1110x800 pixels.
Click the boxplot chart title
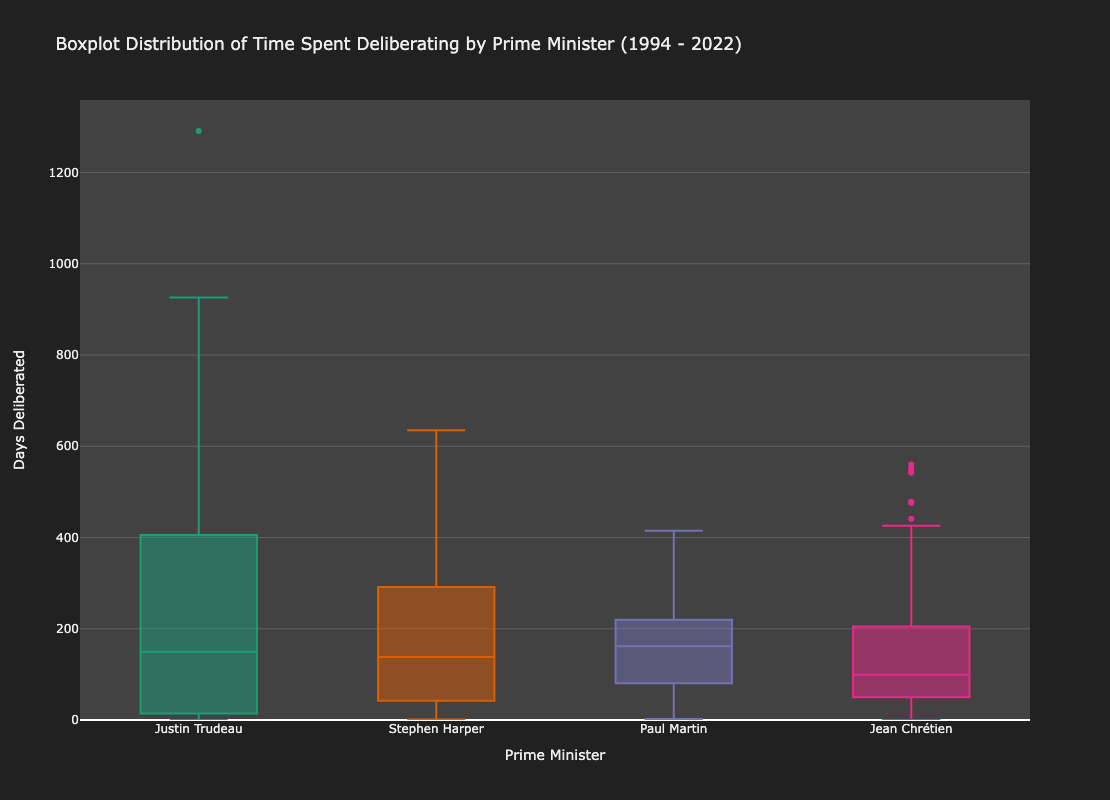pyautogui.click(x=399, y=44)
